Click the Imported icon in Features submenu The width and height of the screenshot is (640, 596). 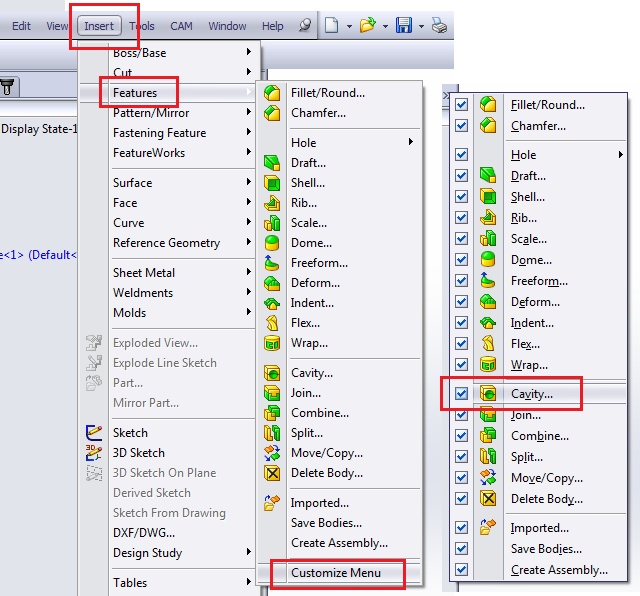click(x=272, y=503)
